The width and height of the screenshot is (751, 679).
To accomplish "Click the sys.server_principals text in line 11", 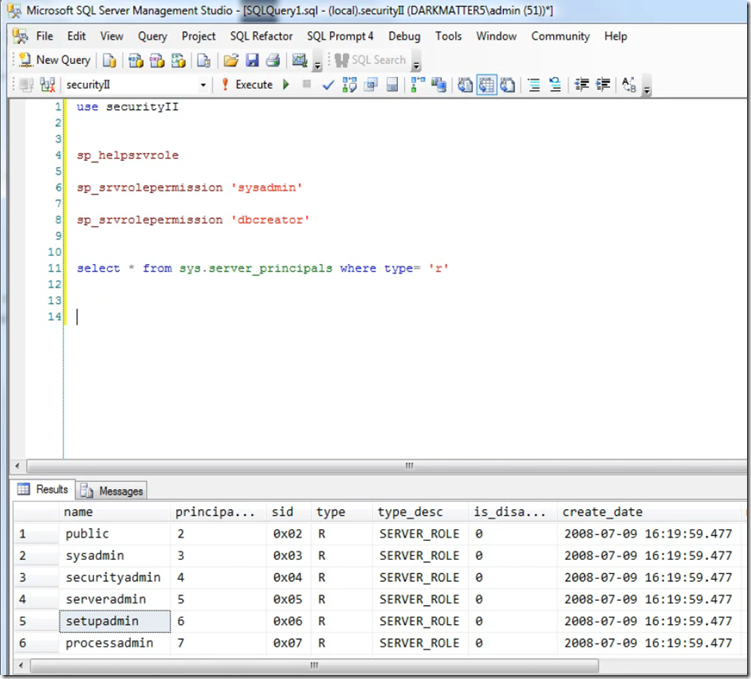I will 256,269.
